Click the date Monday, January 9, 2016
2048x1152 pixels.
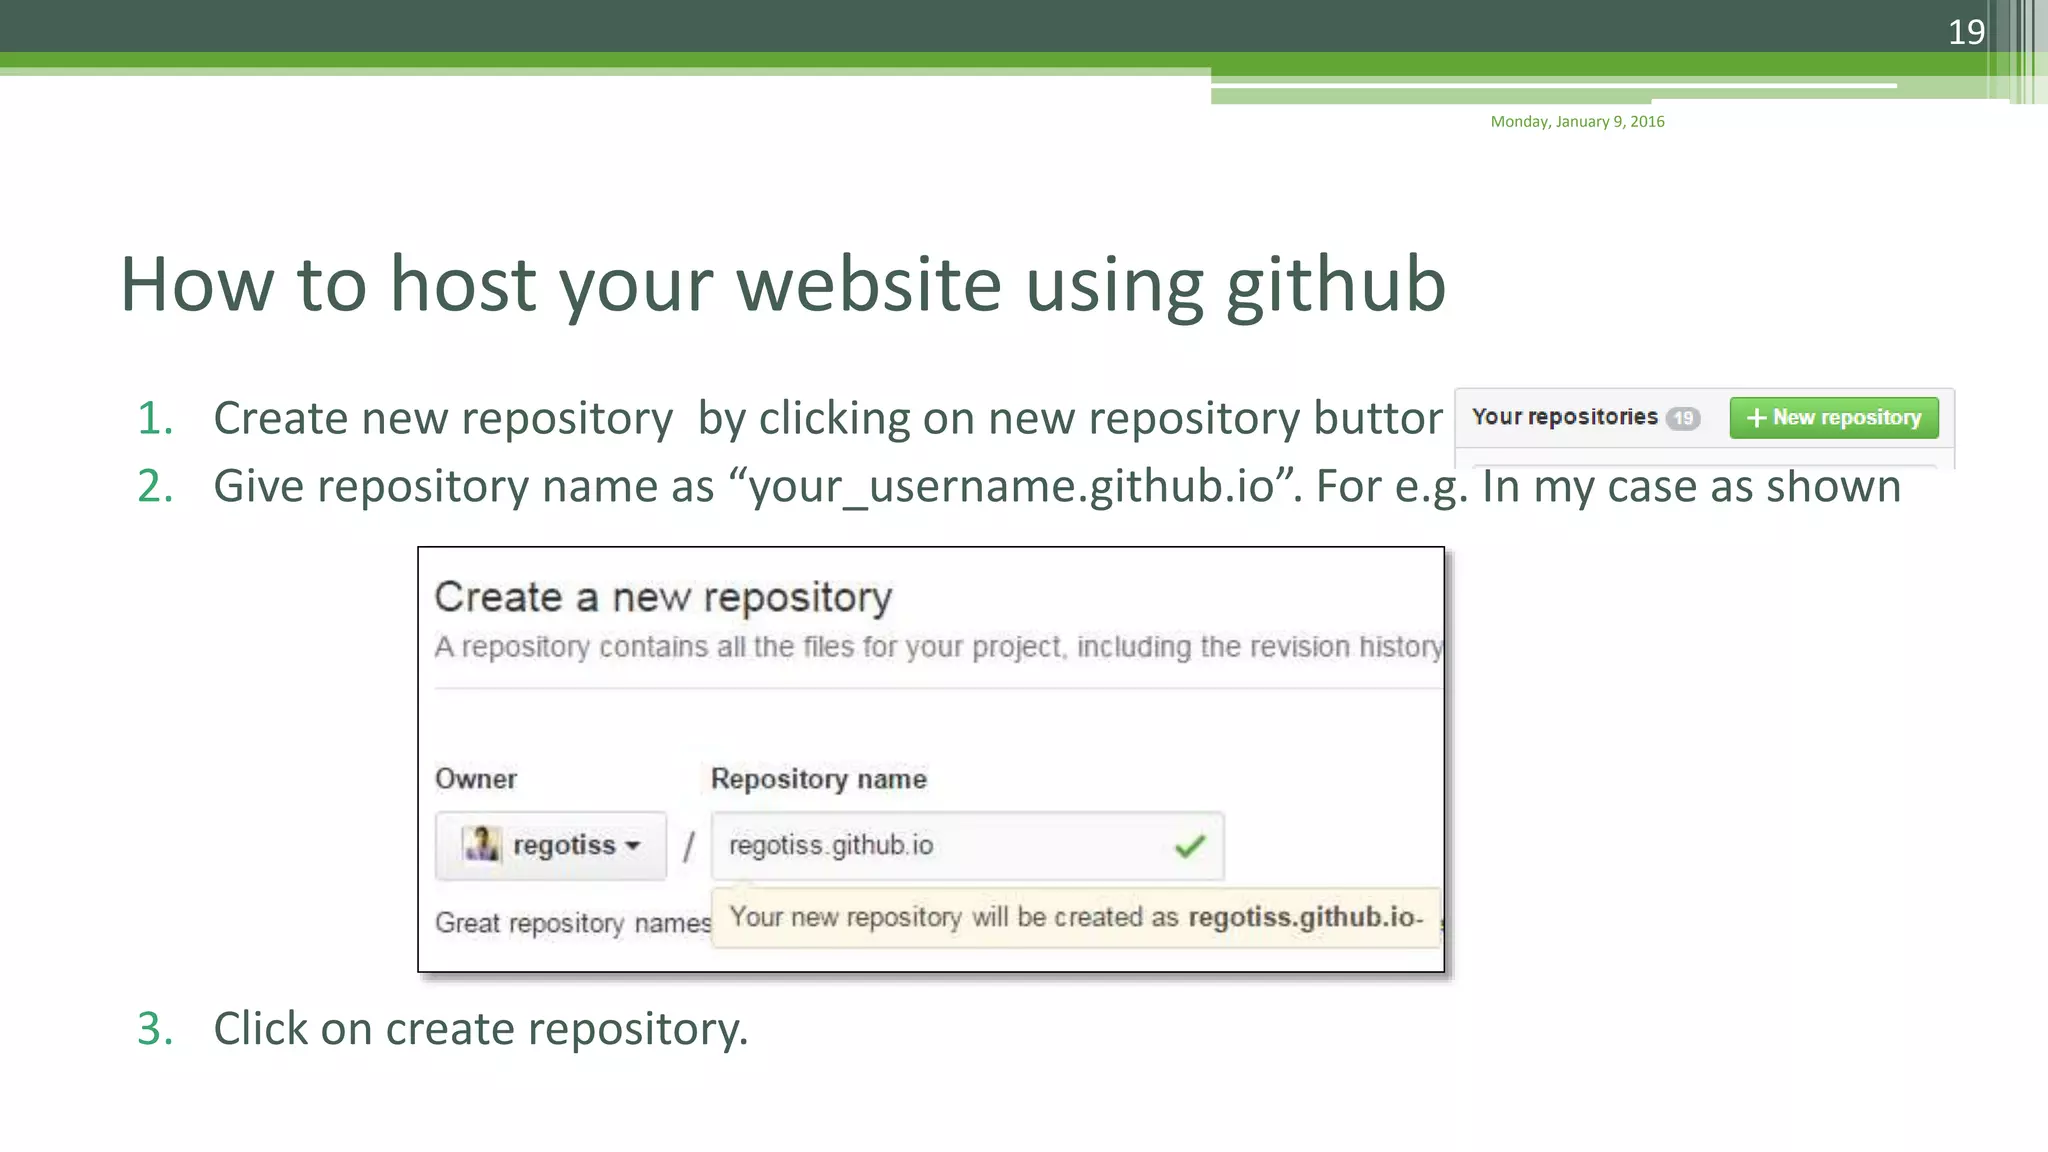pos(1577,121)
